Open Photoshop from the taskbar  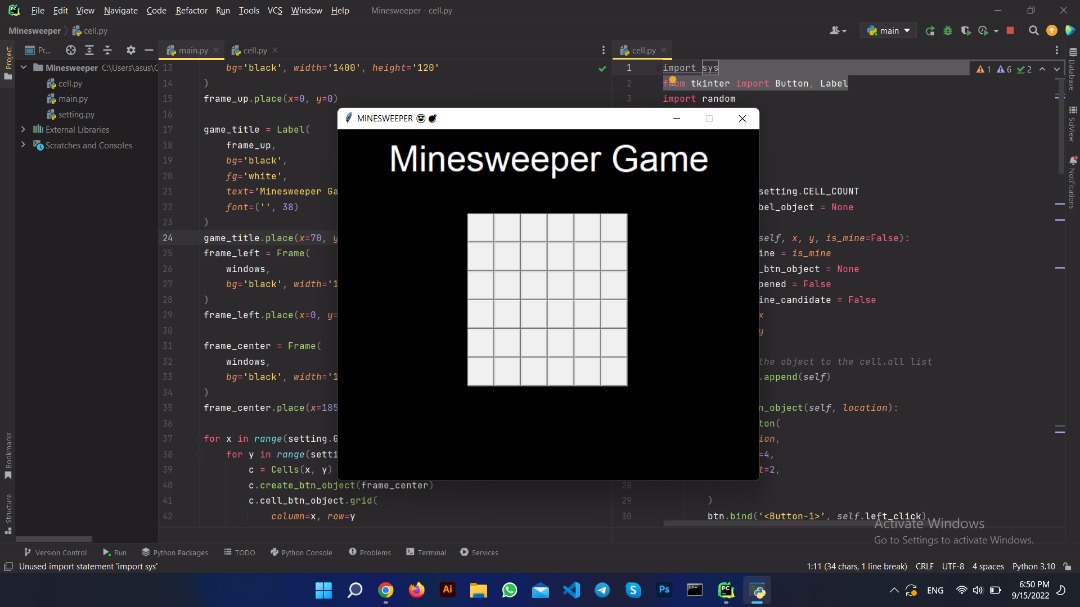coord(664,590)
